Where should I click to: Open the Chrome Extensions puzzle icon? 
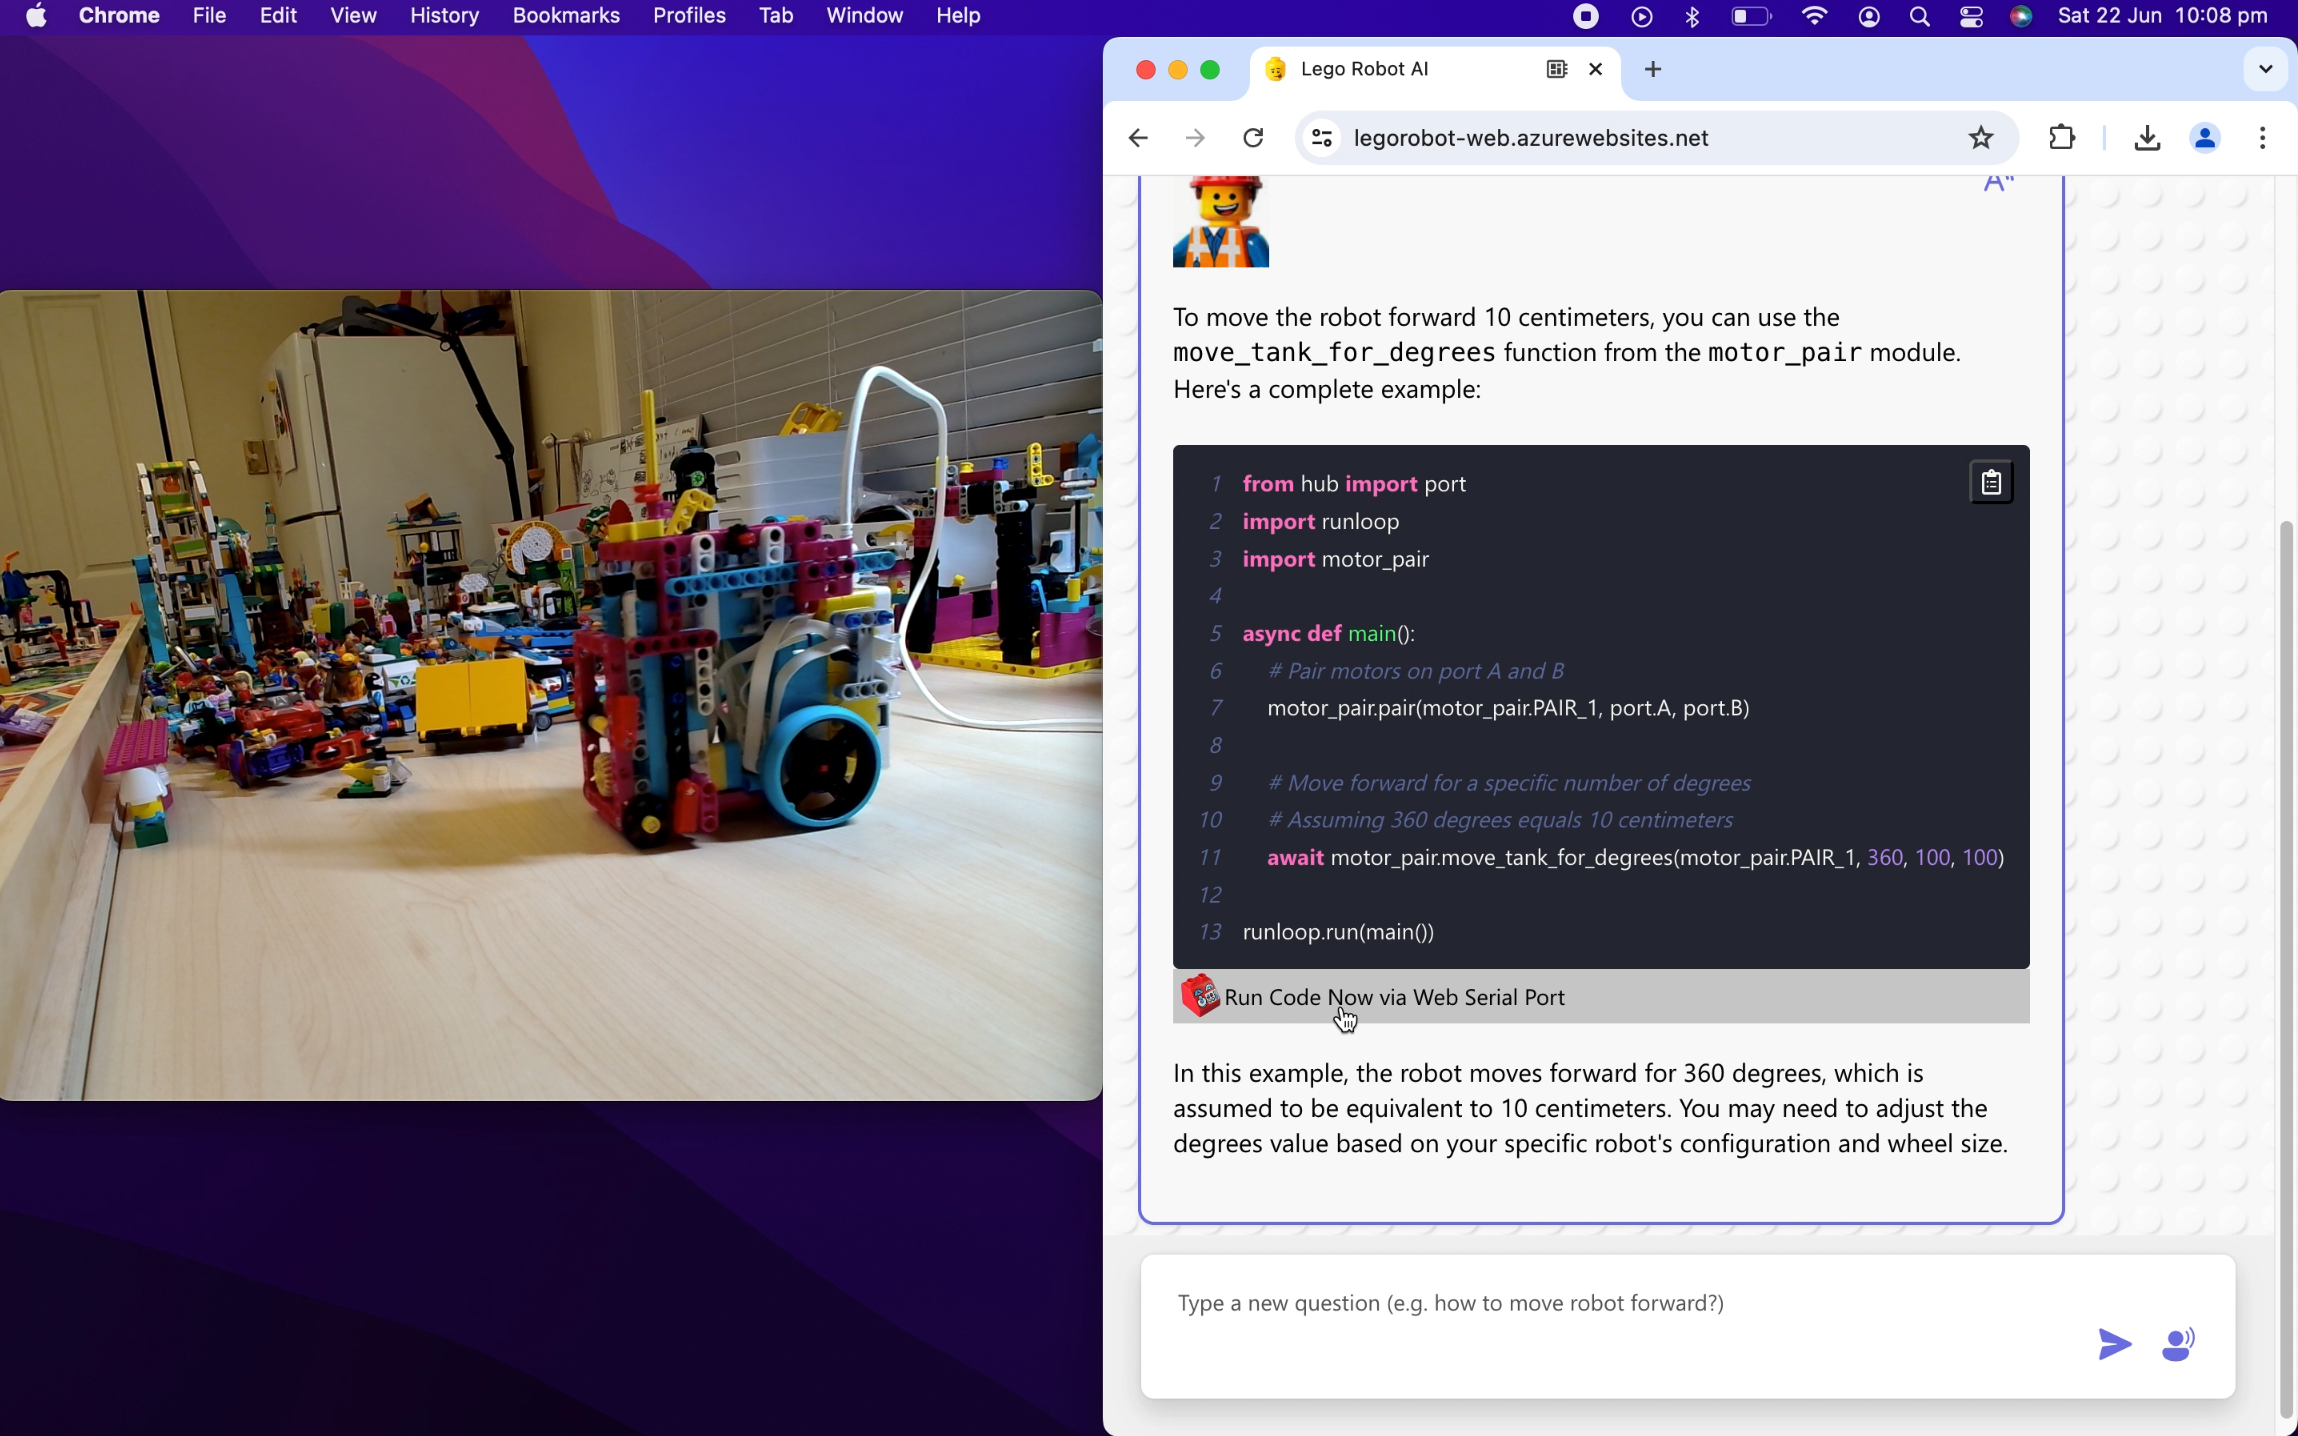[x=2061, y=138]
